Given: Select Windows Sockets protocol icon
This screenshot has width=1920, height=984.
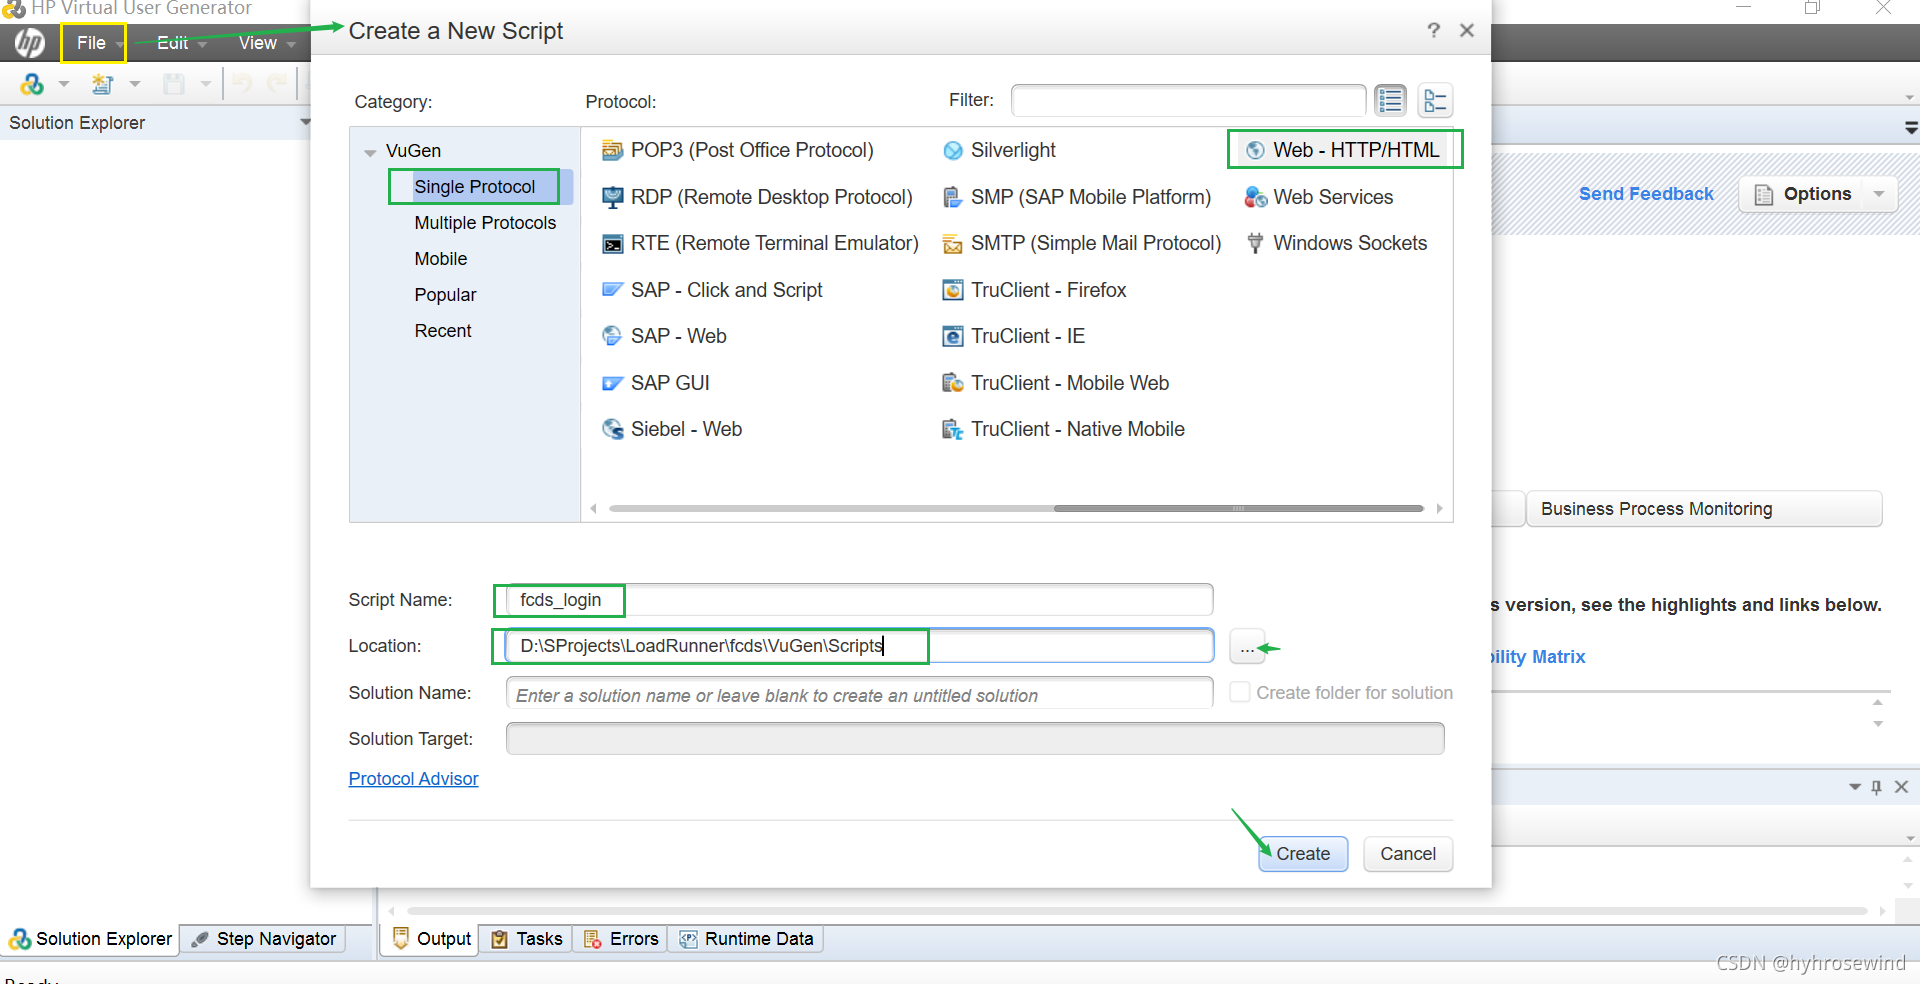Looking at the screenshot, I should tap(1255, 243).
